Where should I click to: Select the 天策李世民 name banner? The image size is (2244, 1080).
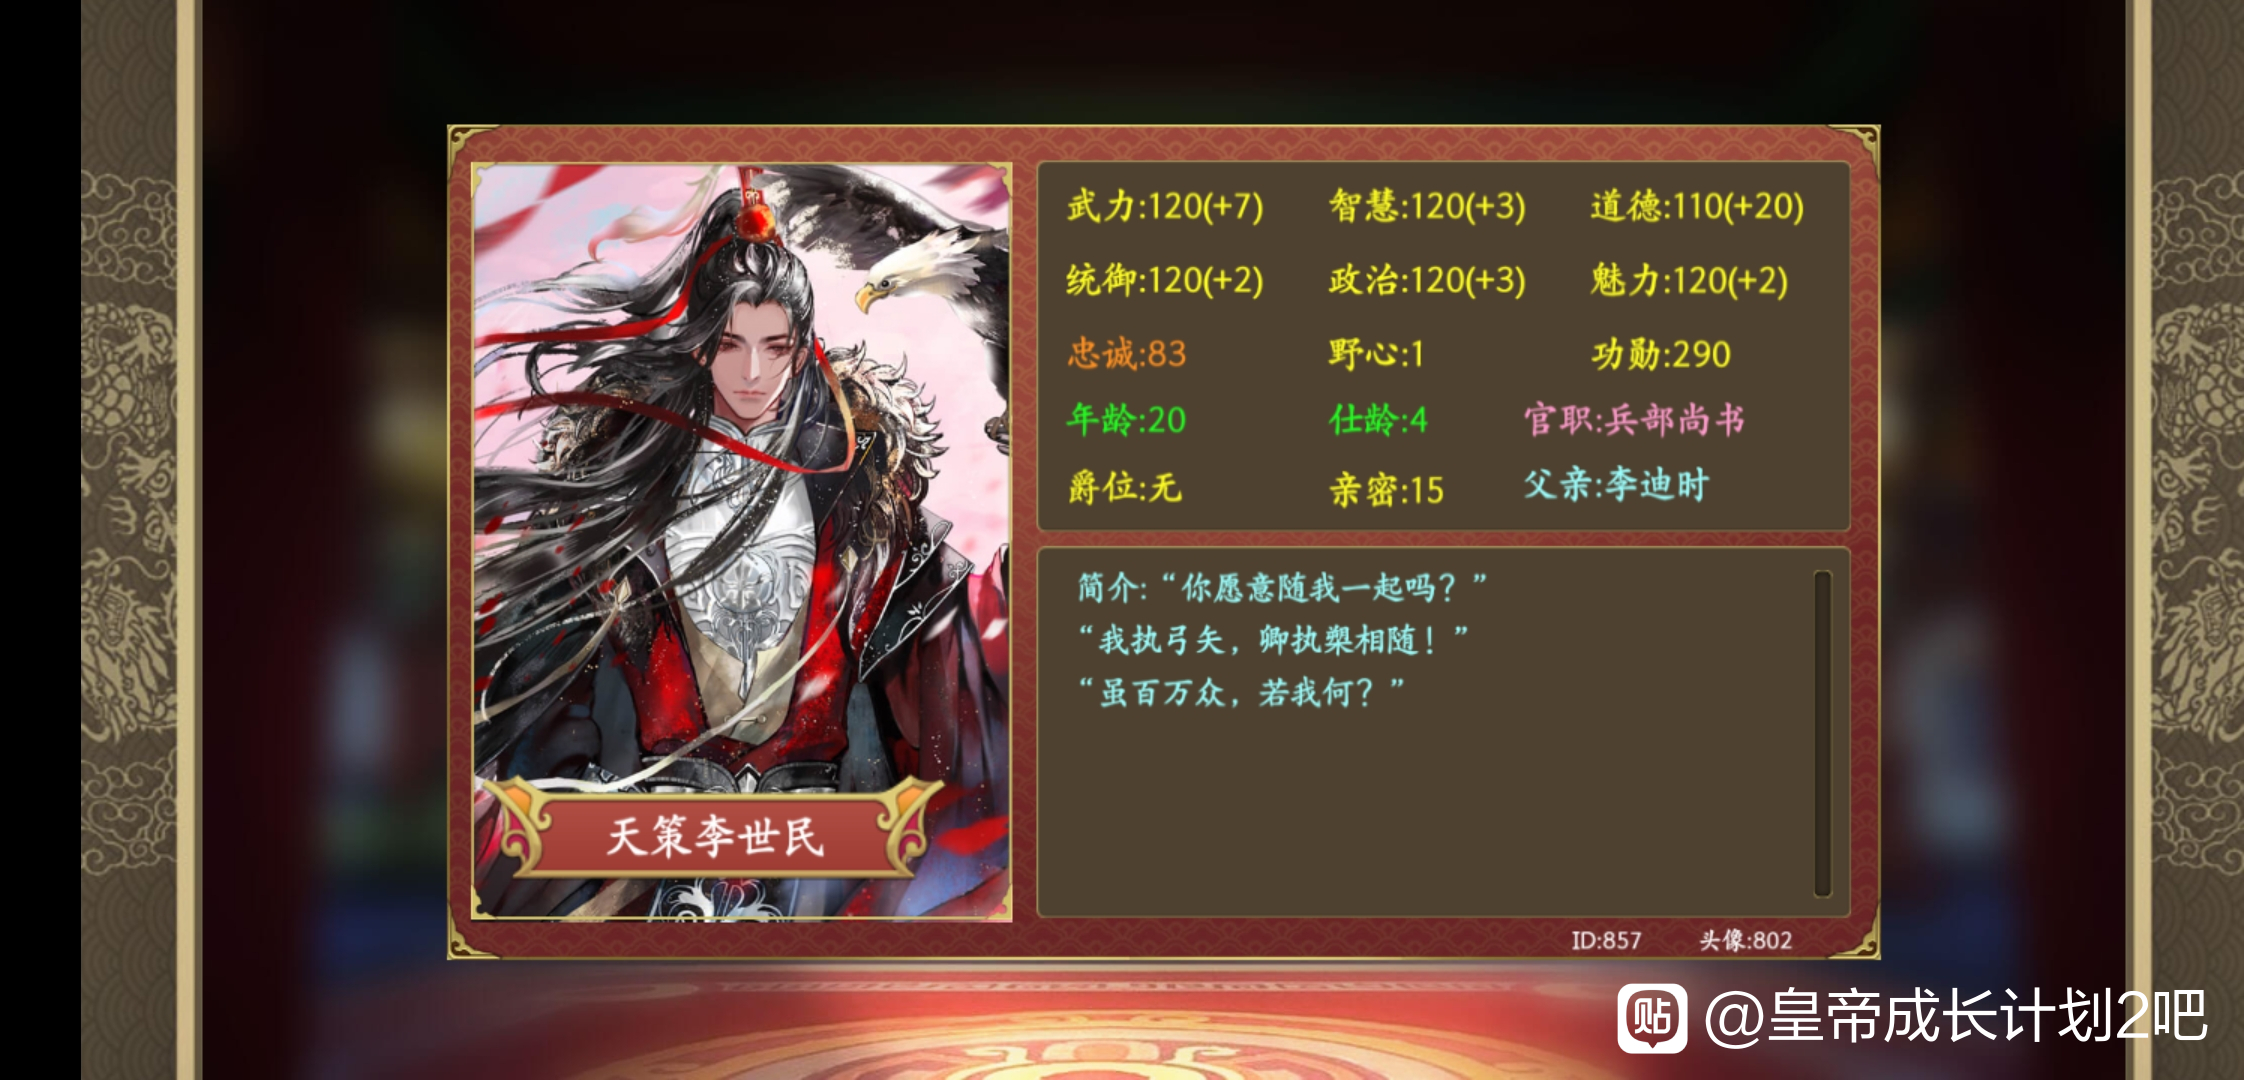[x=714, y=836]
